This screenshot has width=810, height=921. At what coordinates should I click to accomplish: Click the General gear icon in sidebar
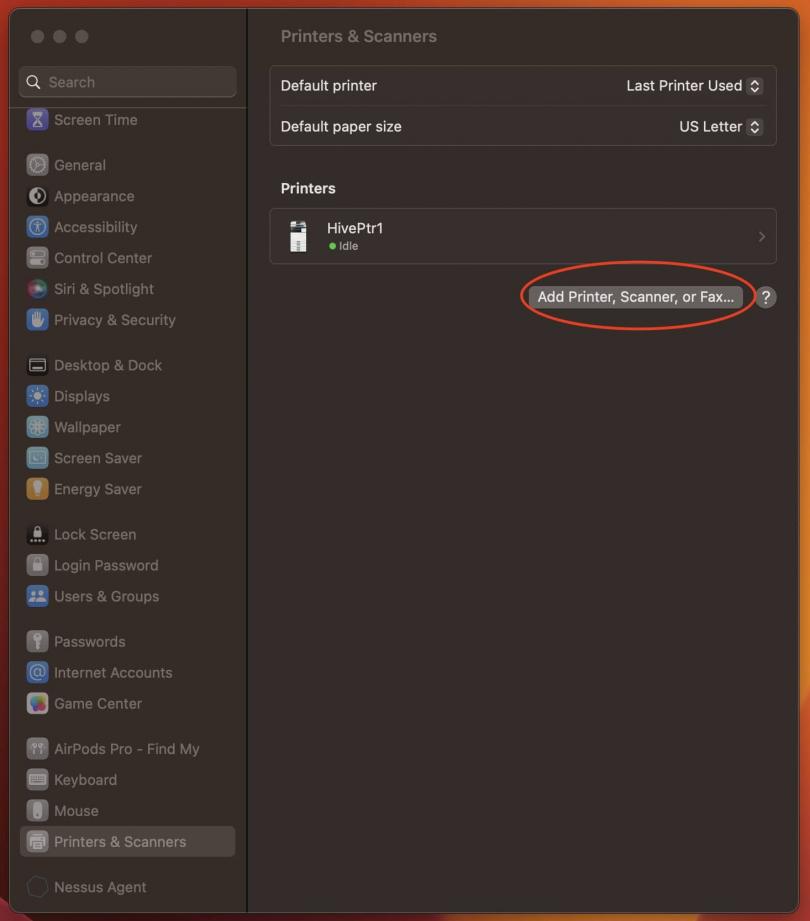(37, 165)
